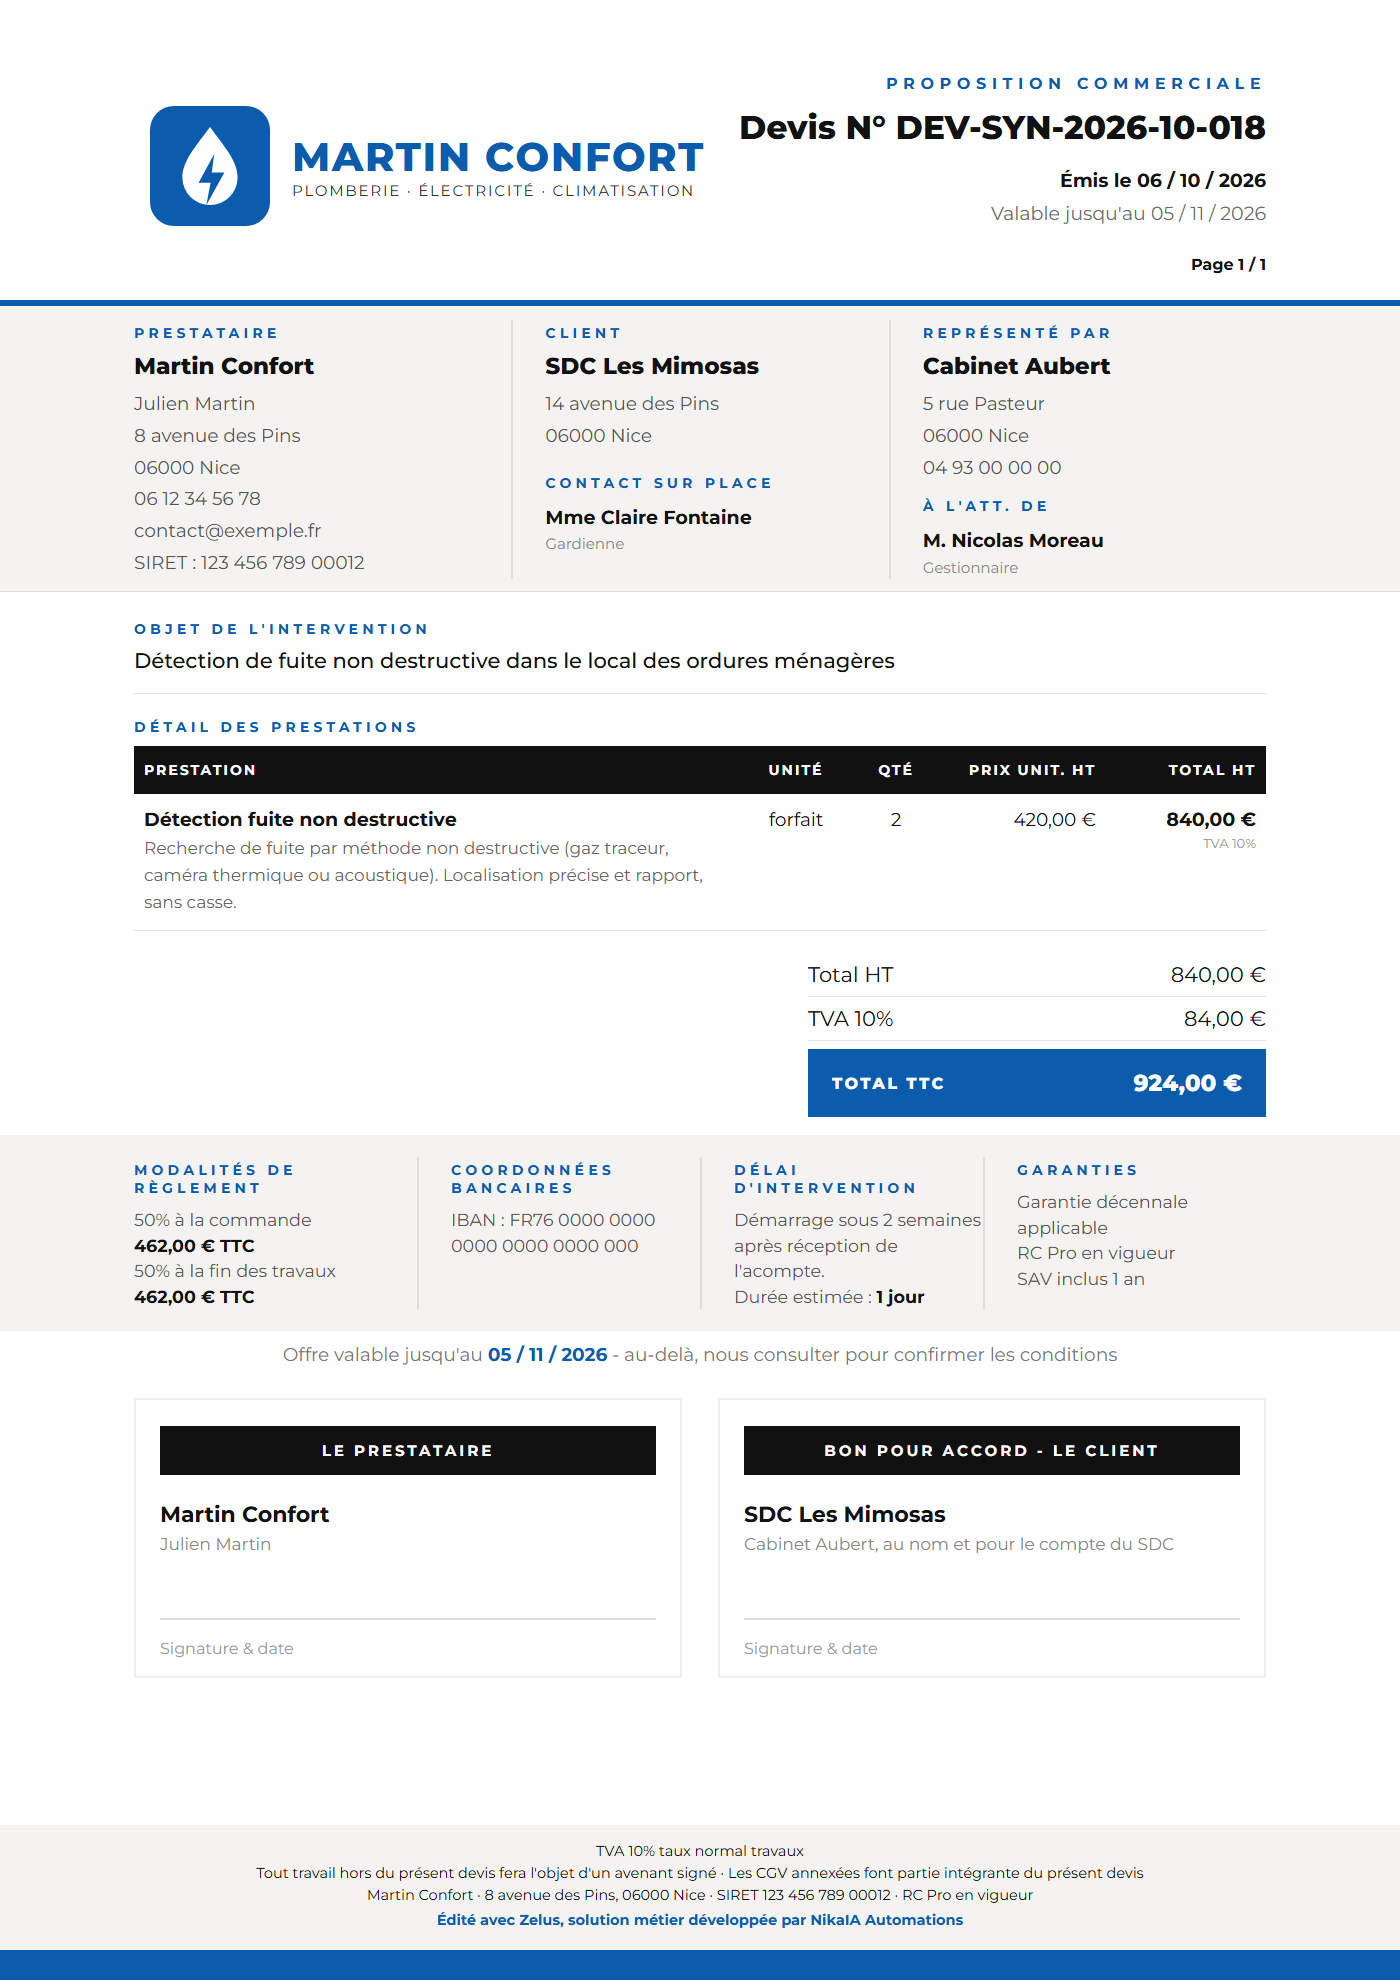Click the "PRIX UNIT. HT" column header
The image size is (1400, 1980).
[x=1032, y=770]
